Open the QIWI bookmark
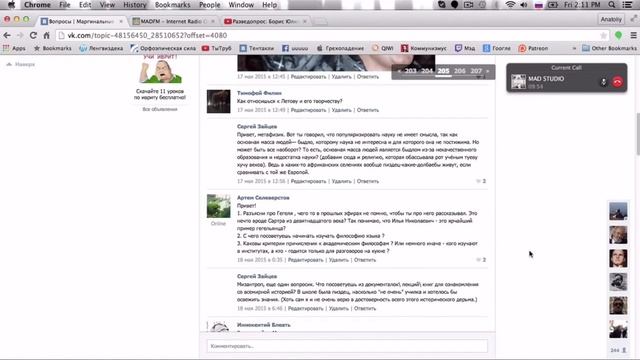The image size is (640, 360). 383,48
